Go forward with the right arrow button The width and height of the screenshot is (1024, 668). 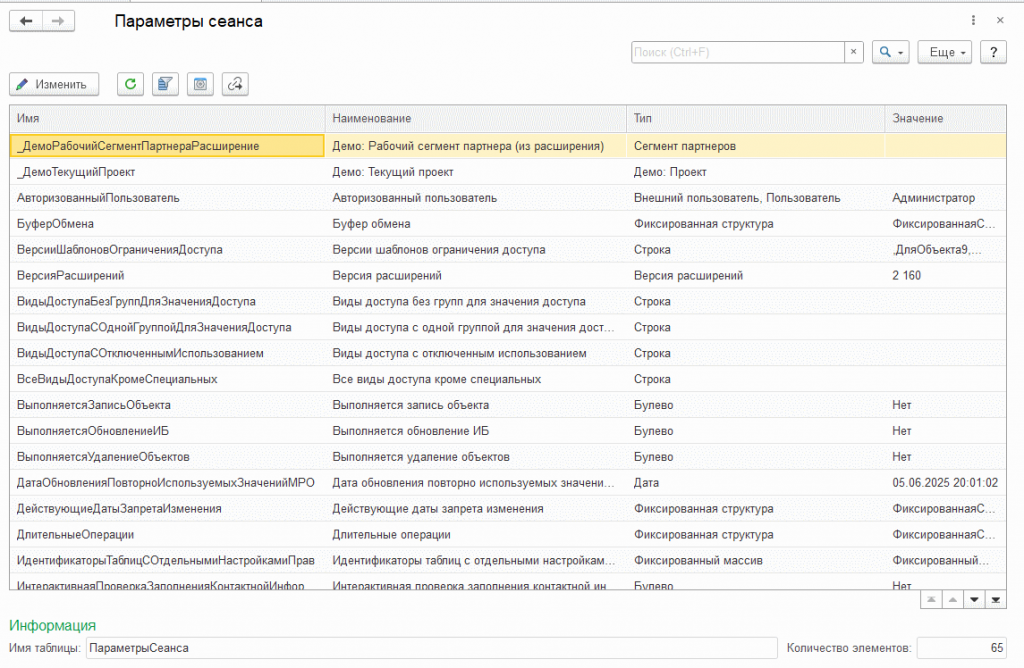(x=59, y=21)
